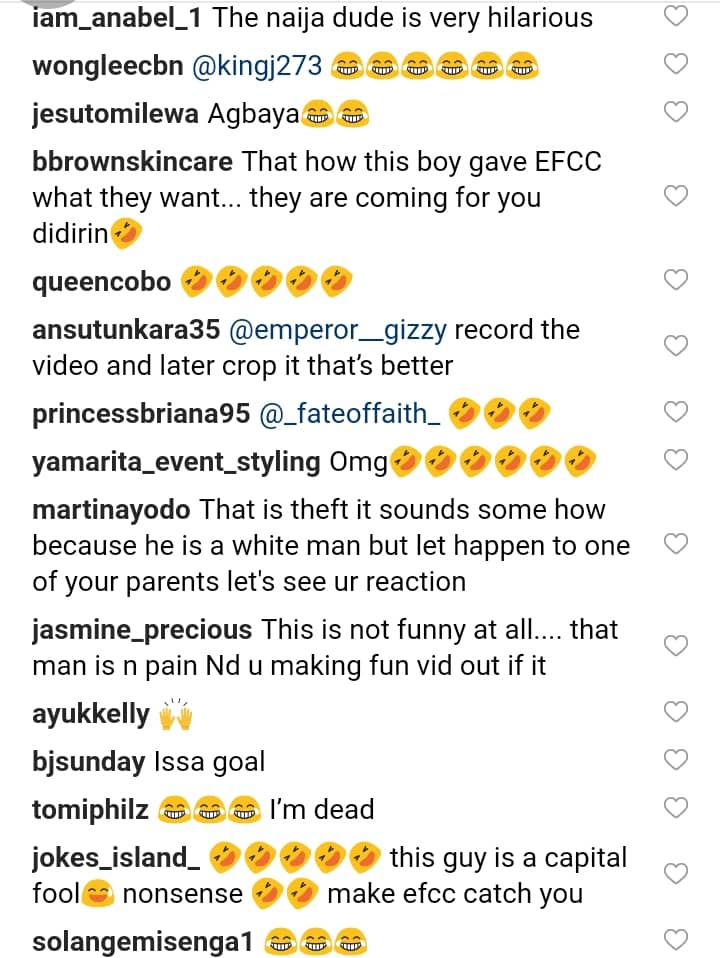Screen dimensions: 720x958
Task: Heart queencobo's emoji comment
Action: [x=677, y=280]
